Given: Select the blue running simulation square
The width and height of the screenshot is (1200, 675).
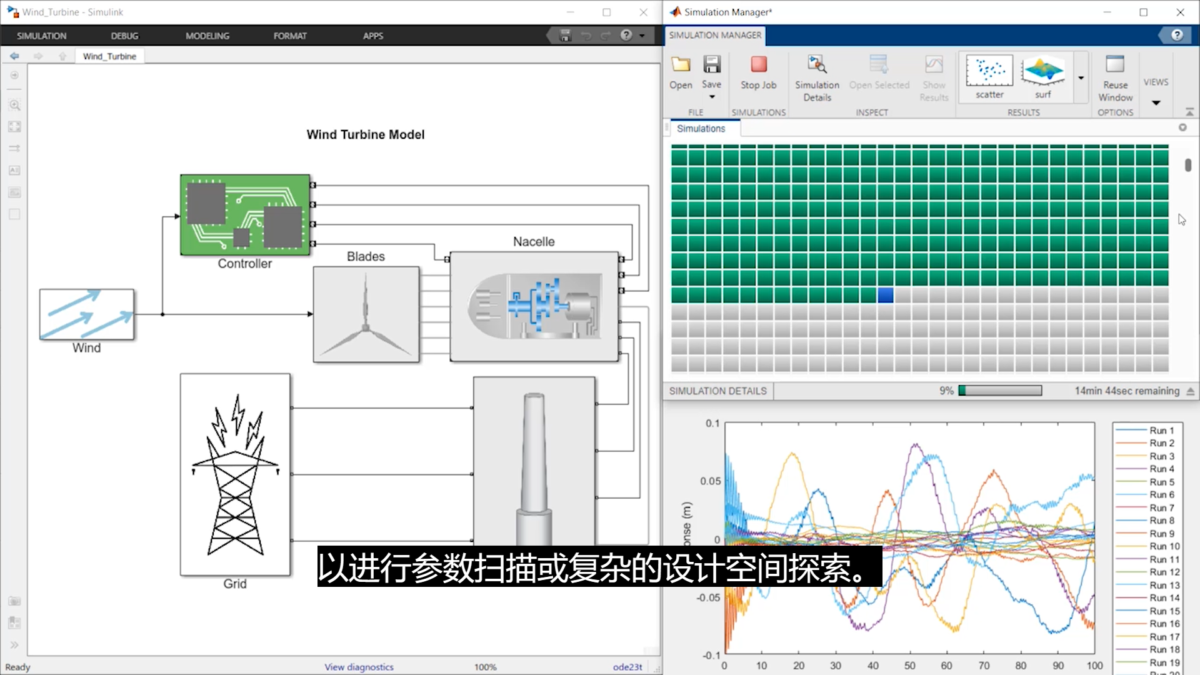Looking at the screenshot, I should tap(885, 295).
